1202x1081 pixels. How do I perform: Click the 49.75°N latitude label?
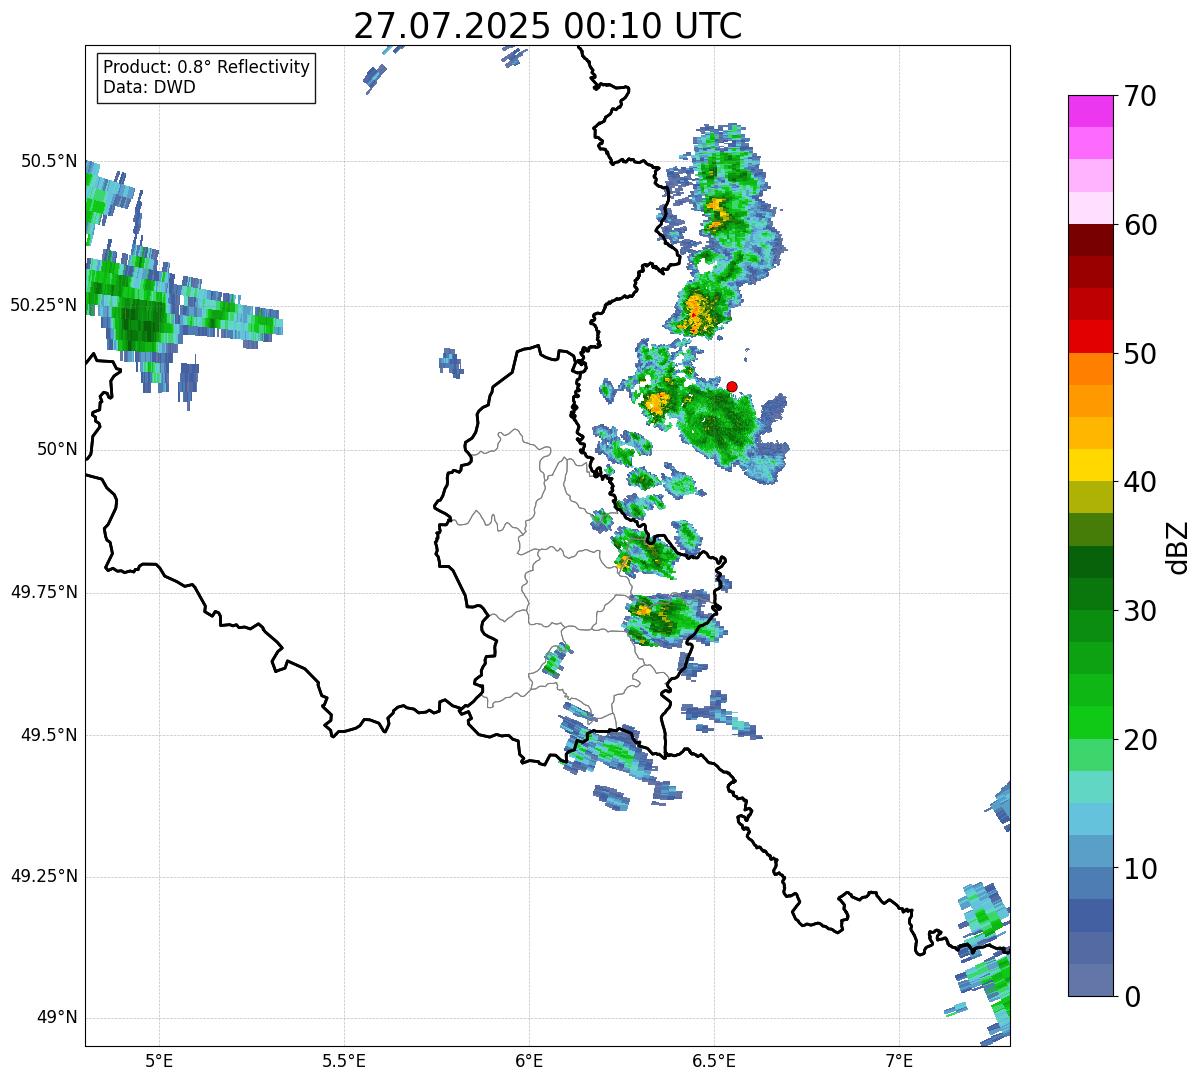pyautogui.click(x=43, y=592)
